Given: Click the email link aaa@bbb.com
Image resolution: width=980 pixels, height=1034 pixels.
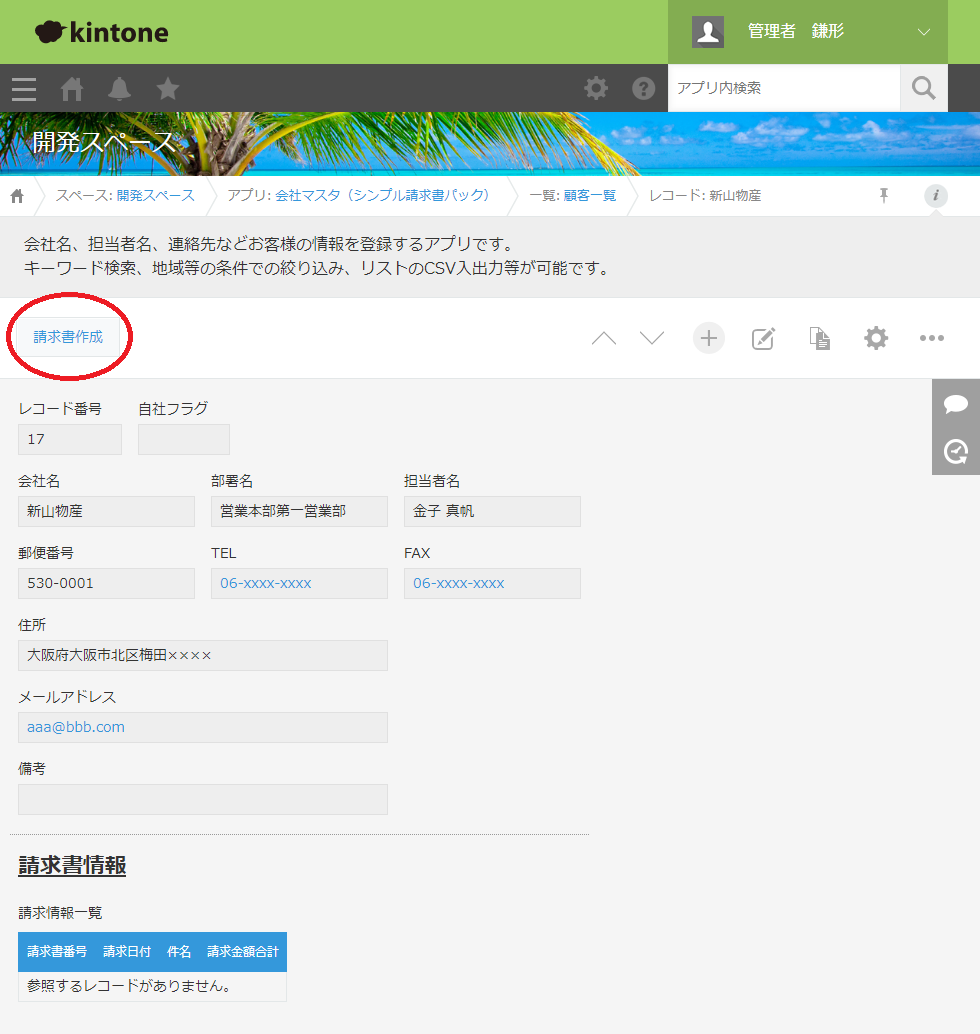Looking at the screenshot, I should pos(76,727).
